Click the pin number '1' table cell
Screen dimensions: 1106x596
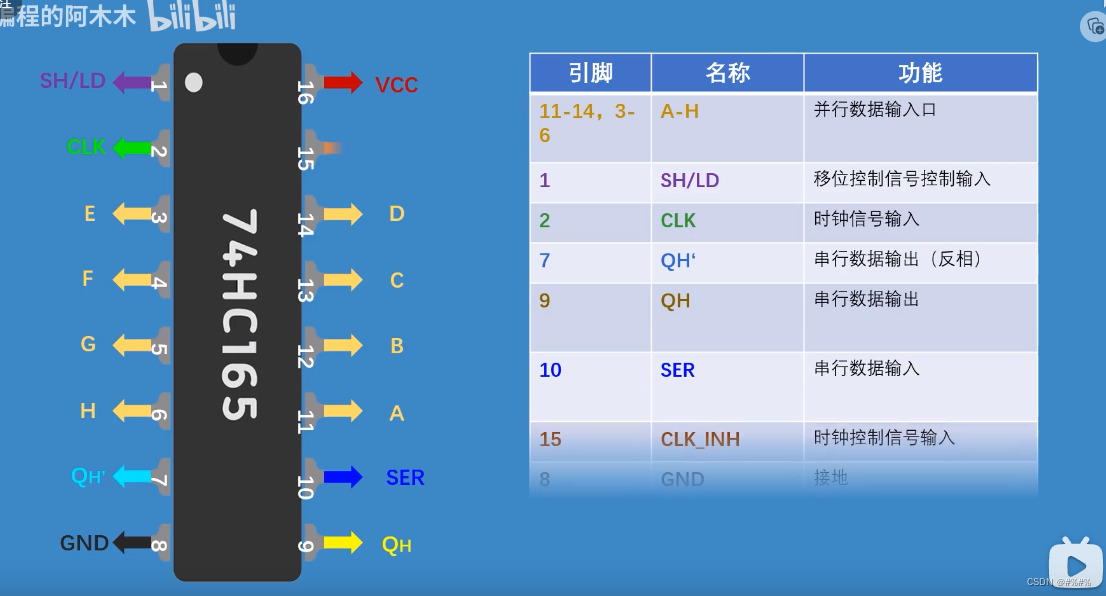(590, 183)
